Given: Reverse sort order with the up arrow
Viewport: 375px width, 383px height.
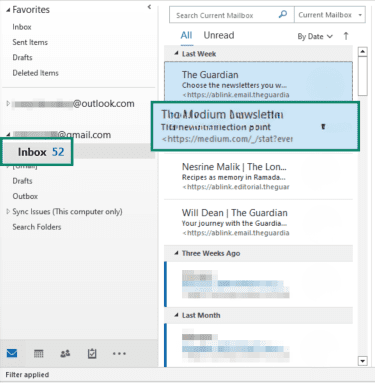Looking at the screenshot, I should click(x=346, y=36).
